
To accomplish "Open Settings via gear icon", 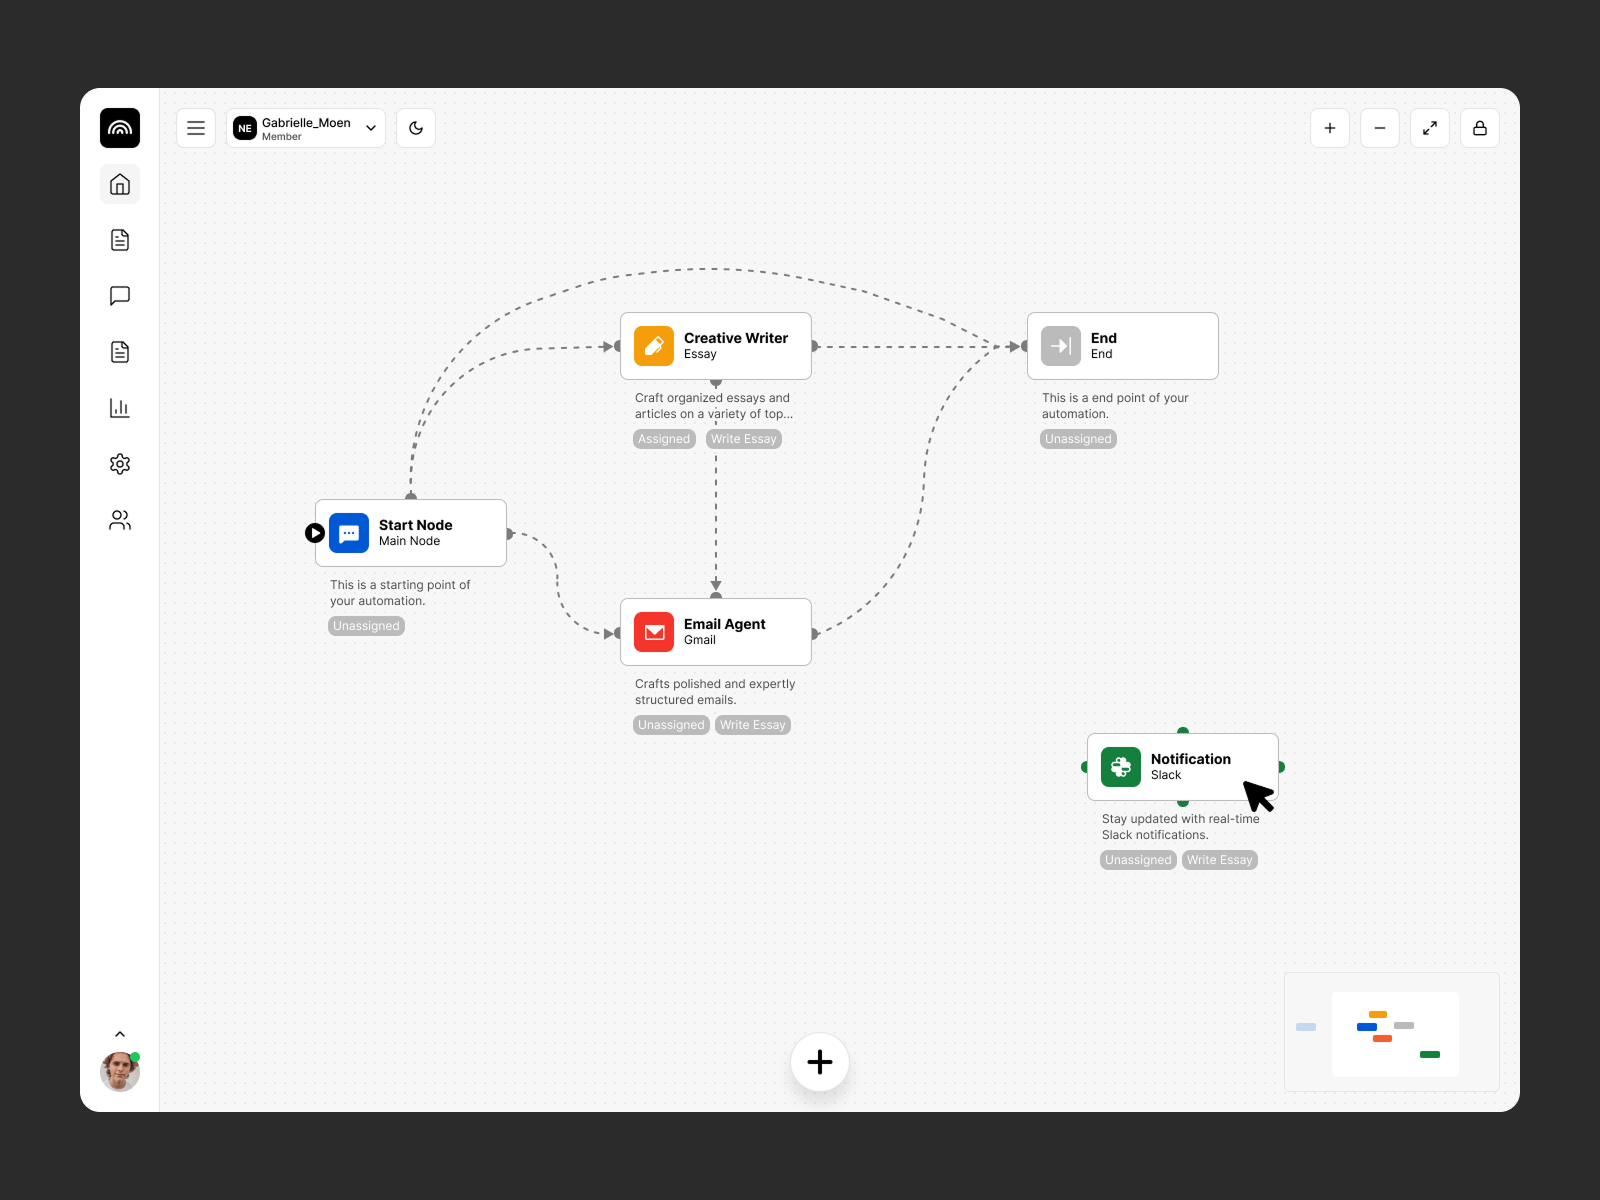I will 120,463.
